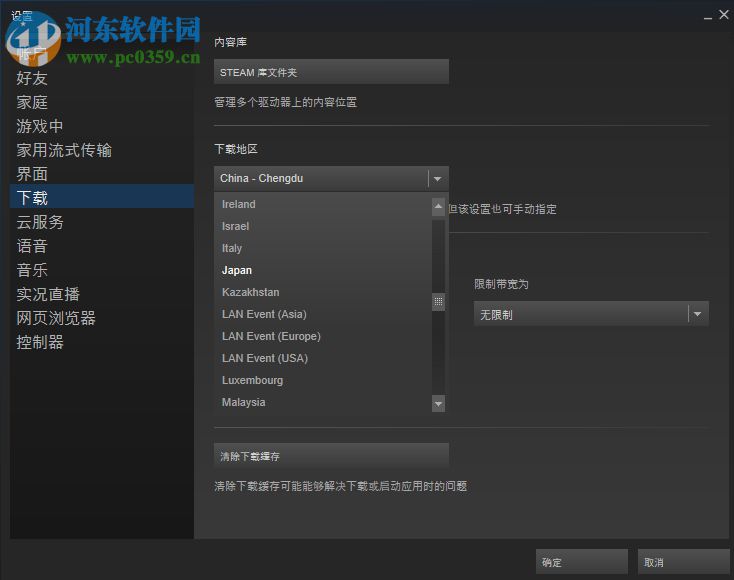This screenshot has height=580, width=734.
Task: Click the region list scroll-down arrow
Action: [x=438, y=403]
